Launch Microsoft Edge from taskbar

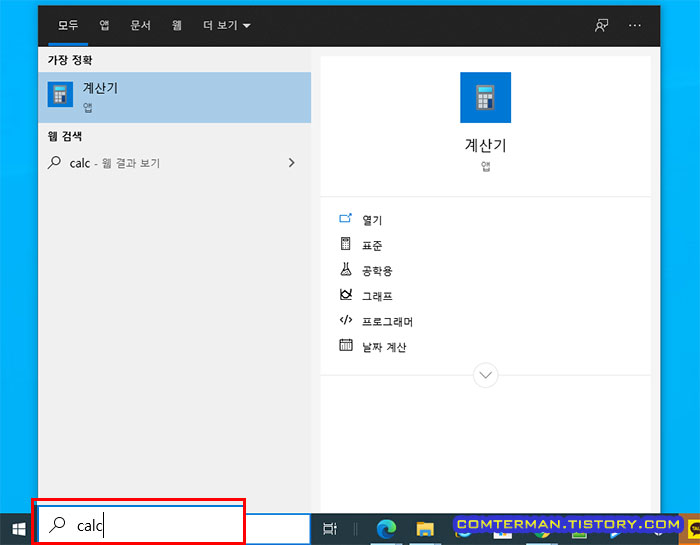[x=386, y=529]
